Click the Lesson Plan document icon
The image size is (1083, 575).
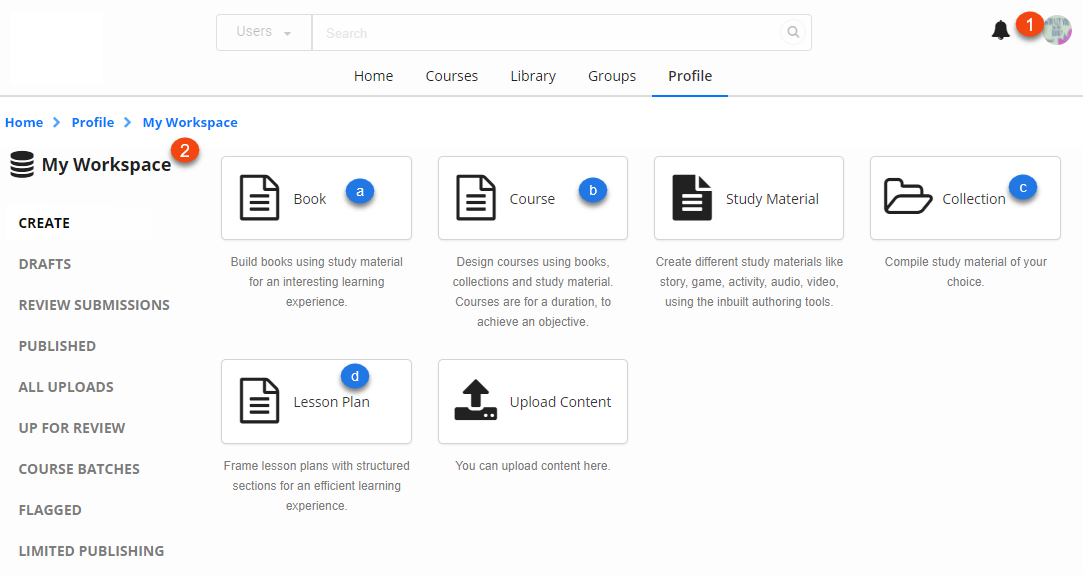coord(260,401)
